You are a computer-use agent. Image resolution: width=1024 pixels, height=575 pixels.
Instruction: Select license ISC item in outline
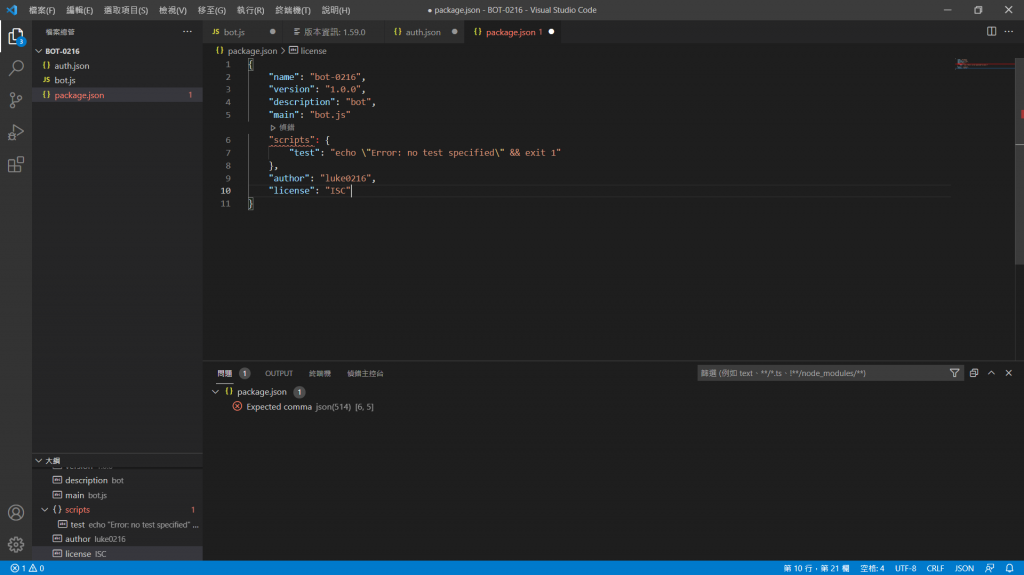pyautogui.click(x=118, y=553)
